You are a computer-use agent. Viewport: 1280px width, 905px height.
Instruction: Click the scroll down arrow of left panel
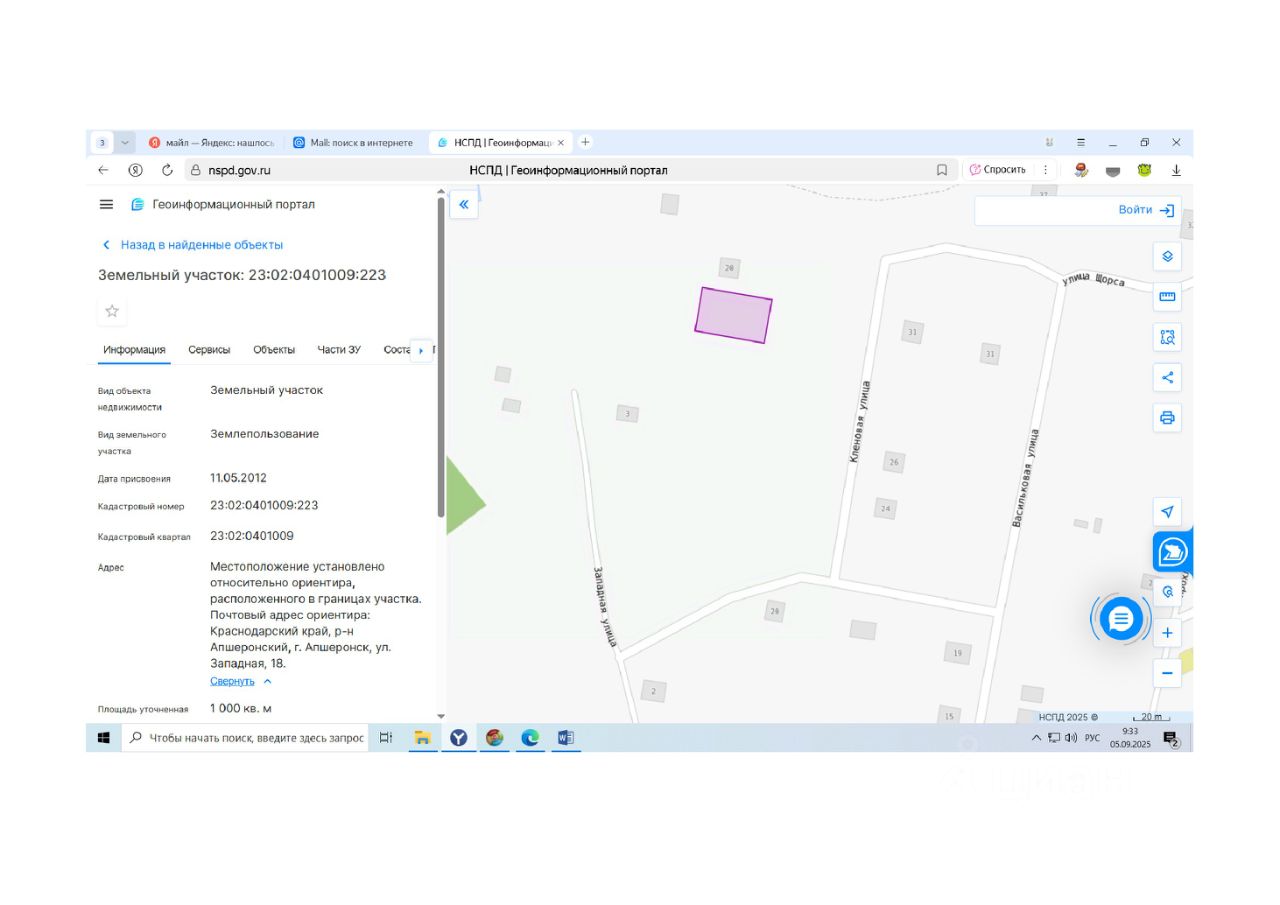(x=441, y=716)
